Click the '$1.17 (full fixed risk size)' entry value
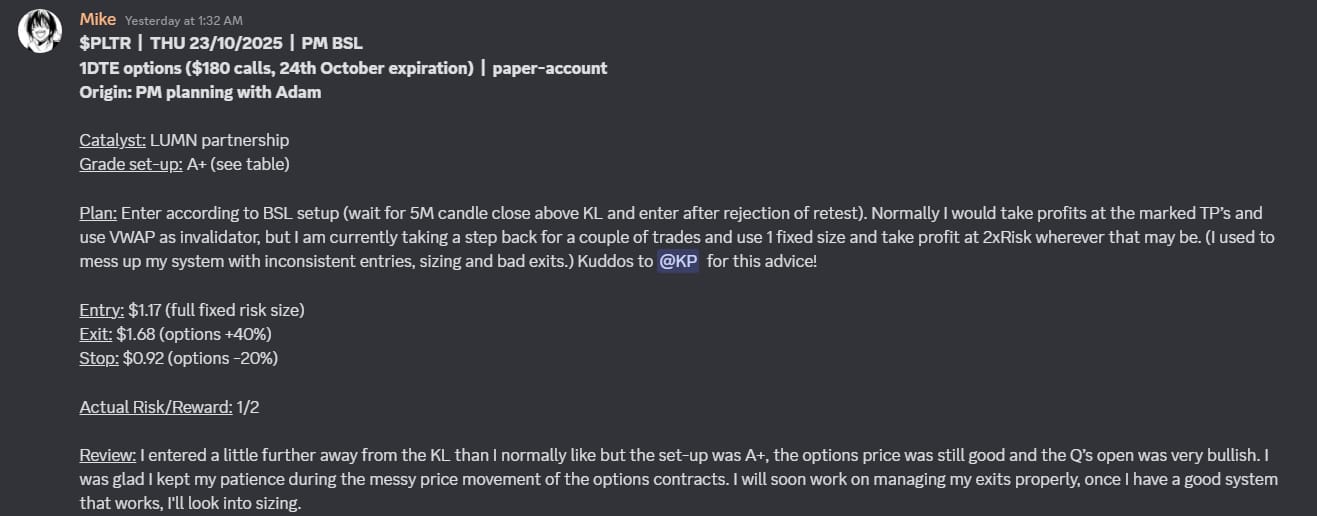 (216, 310)
